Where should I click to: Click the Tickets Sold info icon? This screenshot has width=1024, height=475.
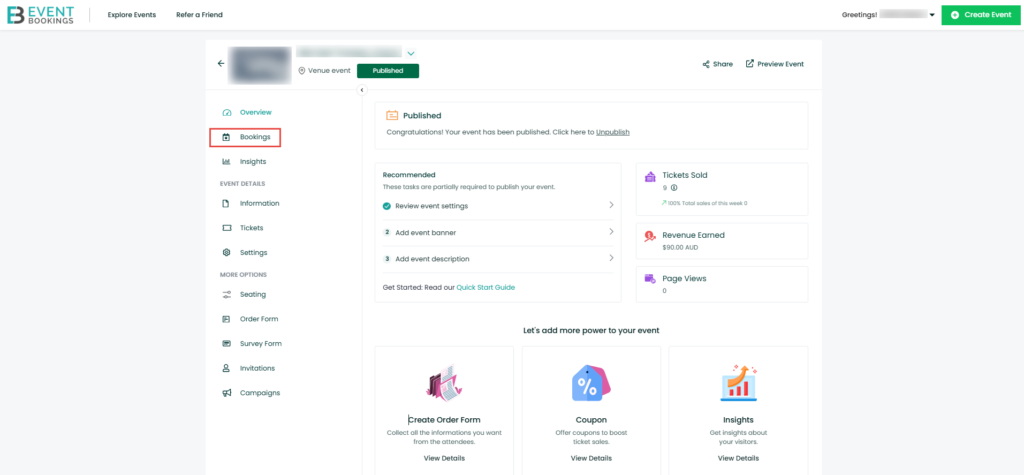click(674, 187)
